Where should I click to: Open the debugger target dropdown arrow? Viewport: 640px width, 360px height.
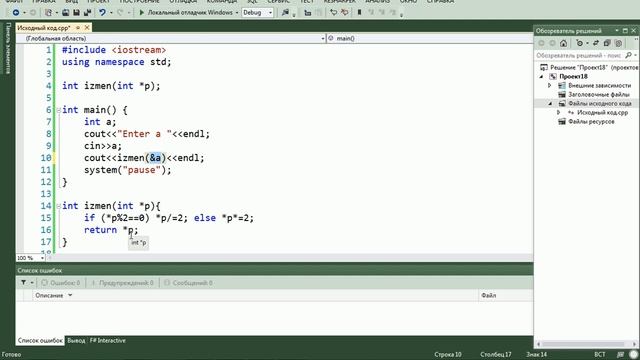tap(237, 13)
